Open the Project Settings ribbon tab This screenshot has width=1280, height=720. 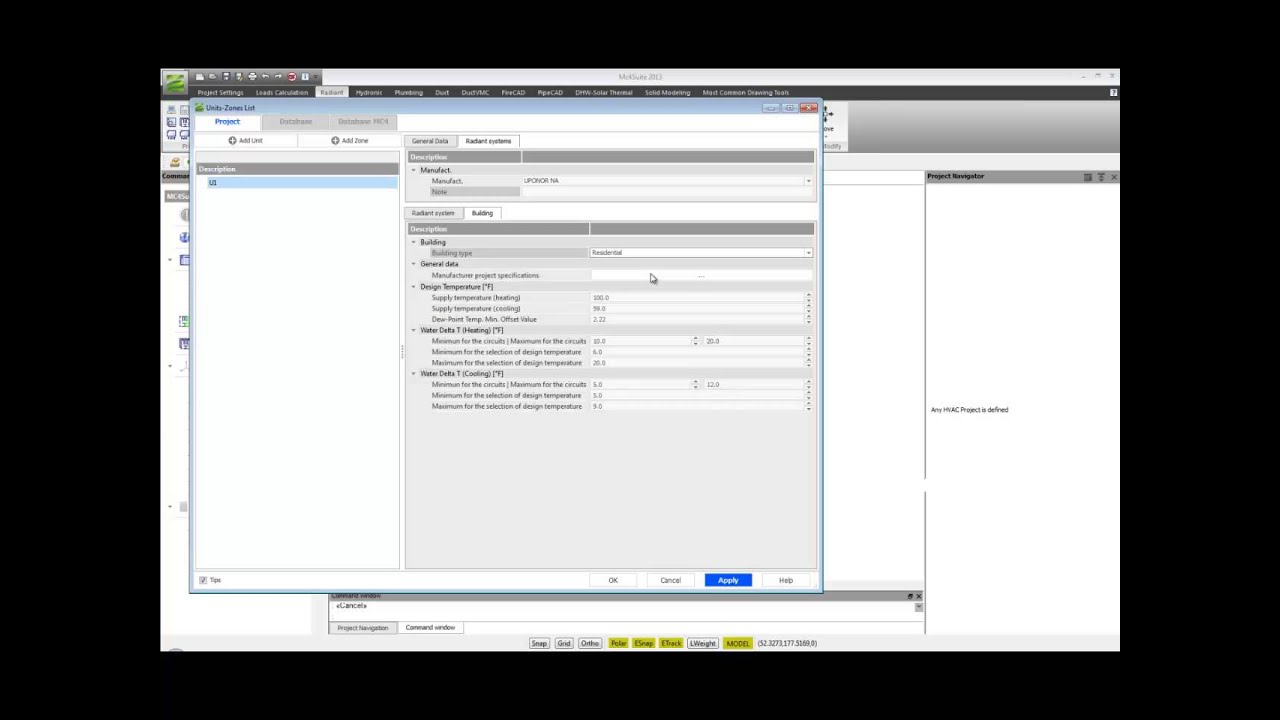[x=220, y=92]
